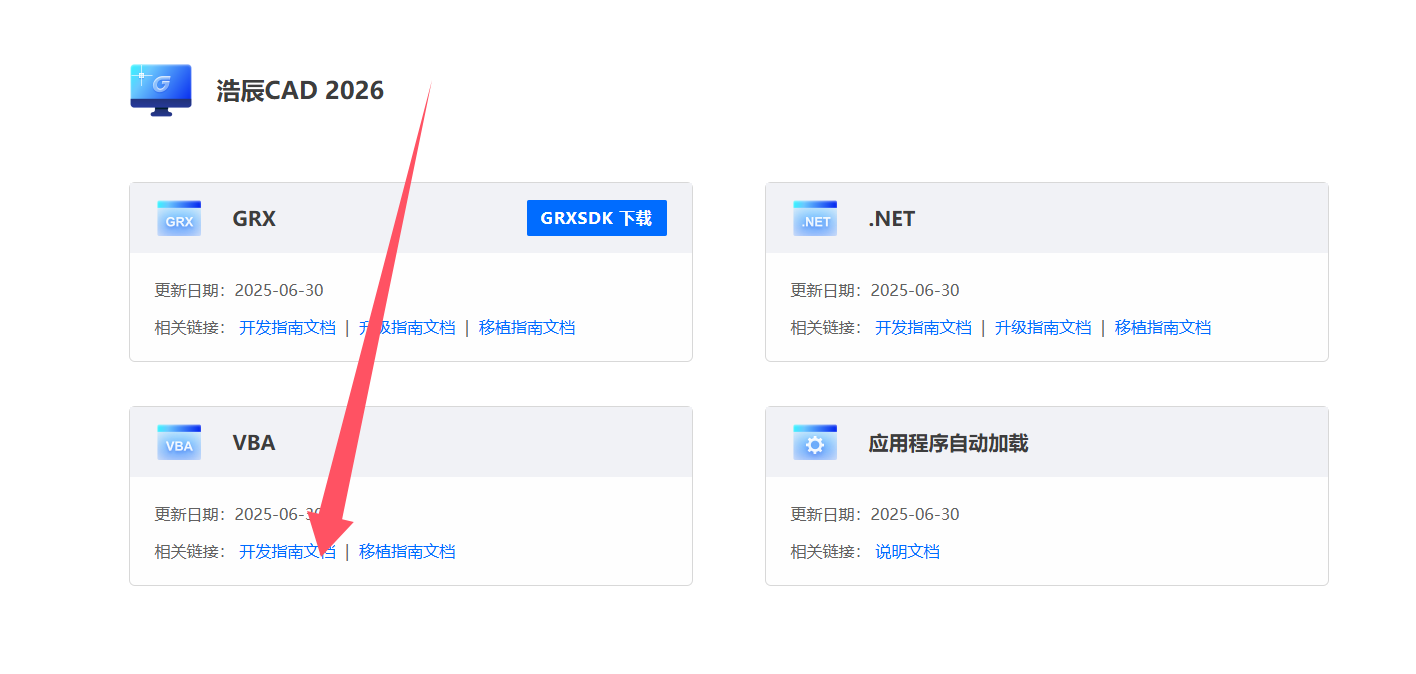Open .NET 升级指南文档 link
This screenshot has height=674, width=1416.
pos(1043,327)
